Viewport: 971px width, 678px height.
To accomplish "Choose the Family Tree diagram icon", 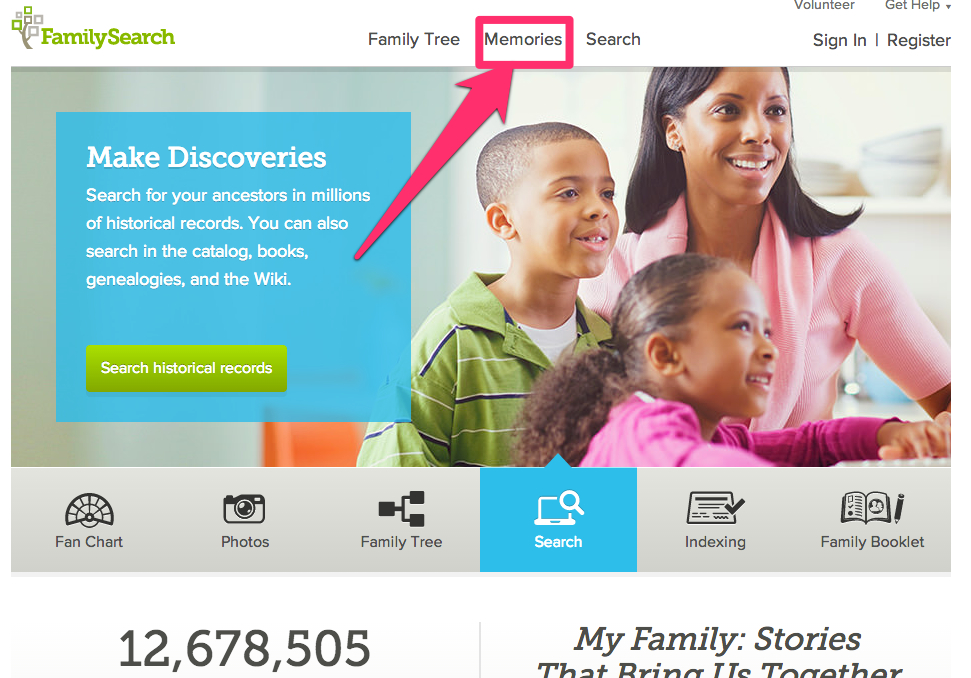I will [x=401, y=508].
